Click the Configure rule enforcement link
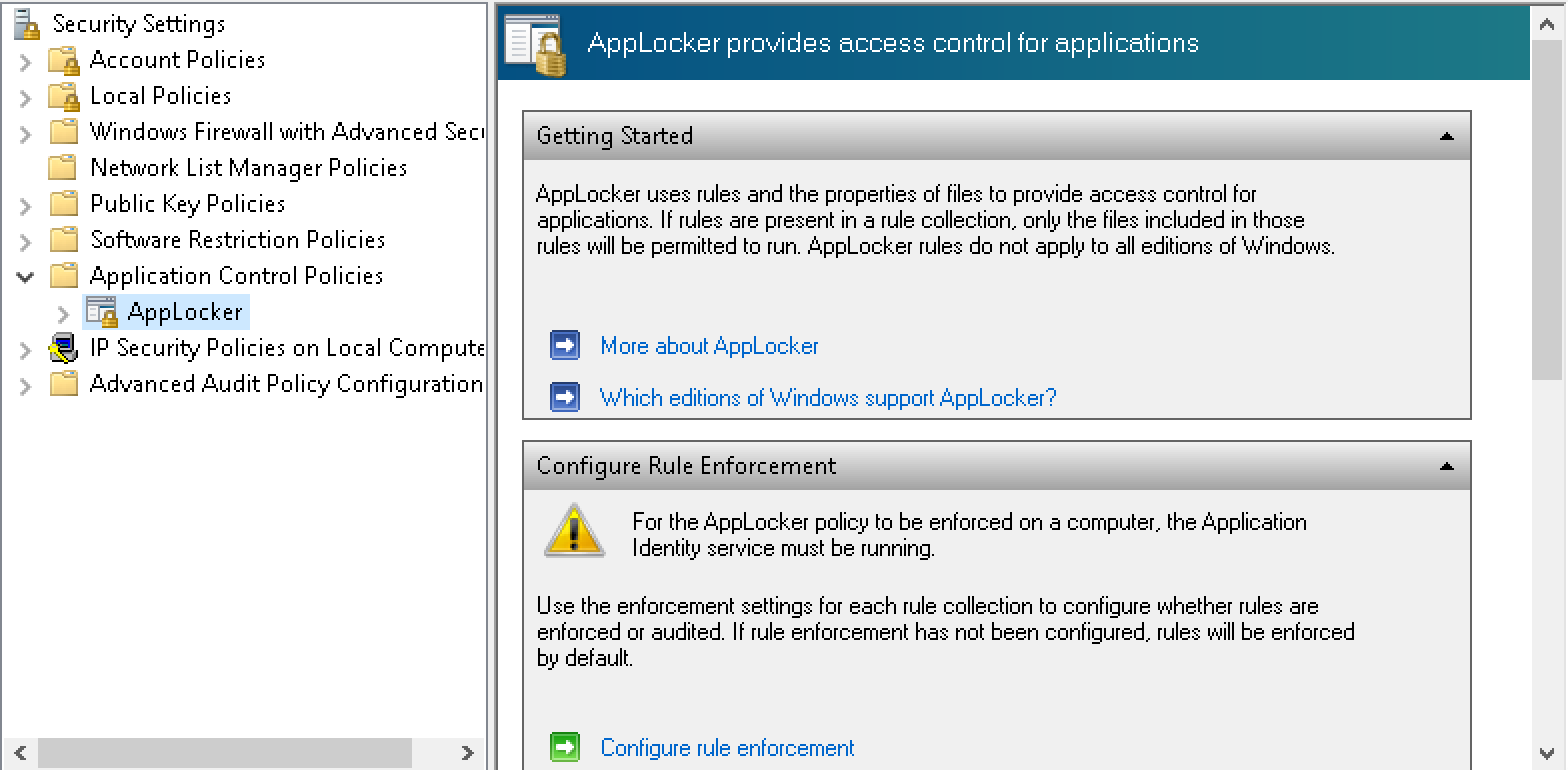Screen dimensions: 1568x770 pyautogui.click(x=727, y=748)
